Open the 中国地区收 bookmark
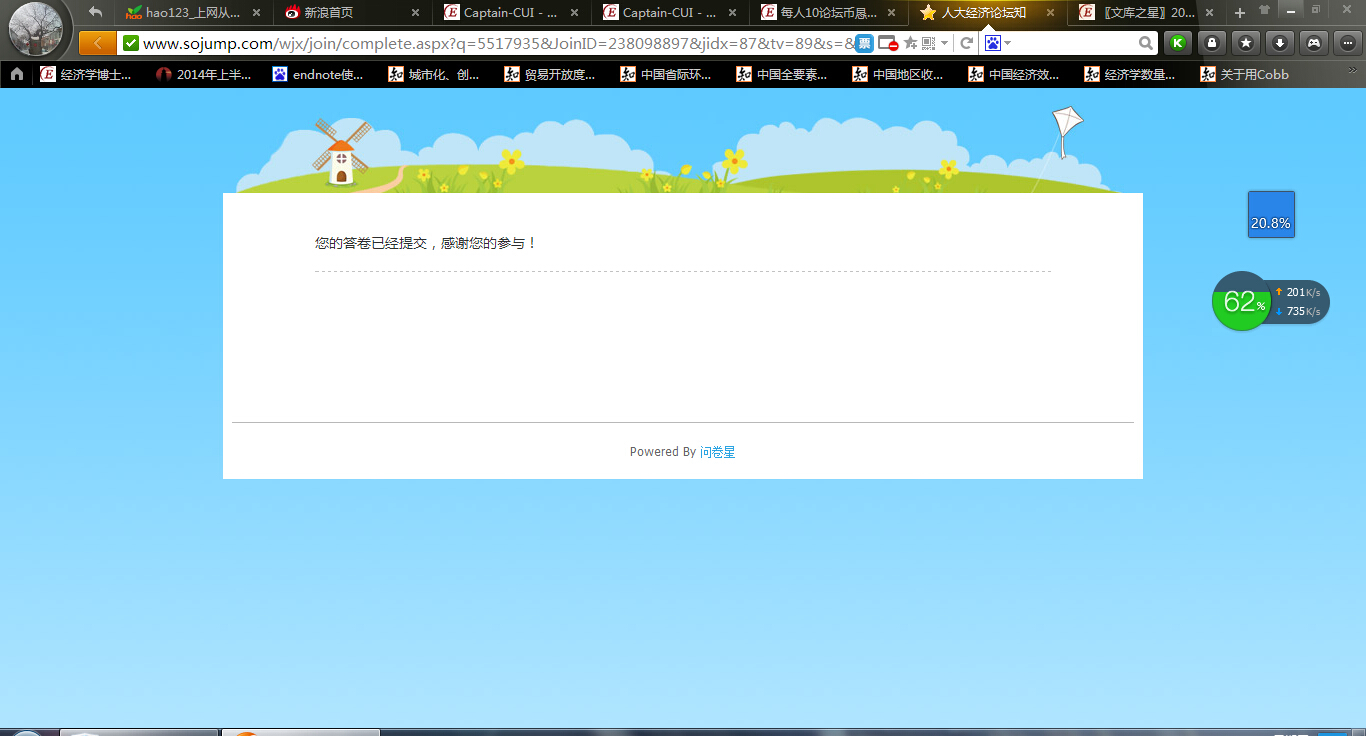Image resolution: width=1366 pixels, height=736 pixels. (x=898, y=74)
